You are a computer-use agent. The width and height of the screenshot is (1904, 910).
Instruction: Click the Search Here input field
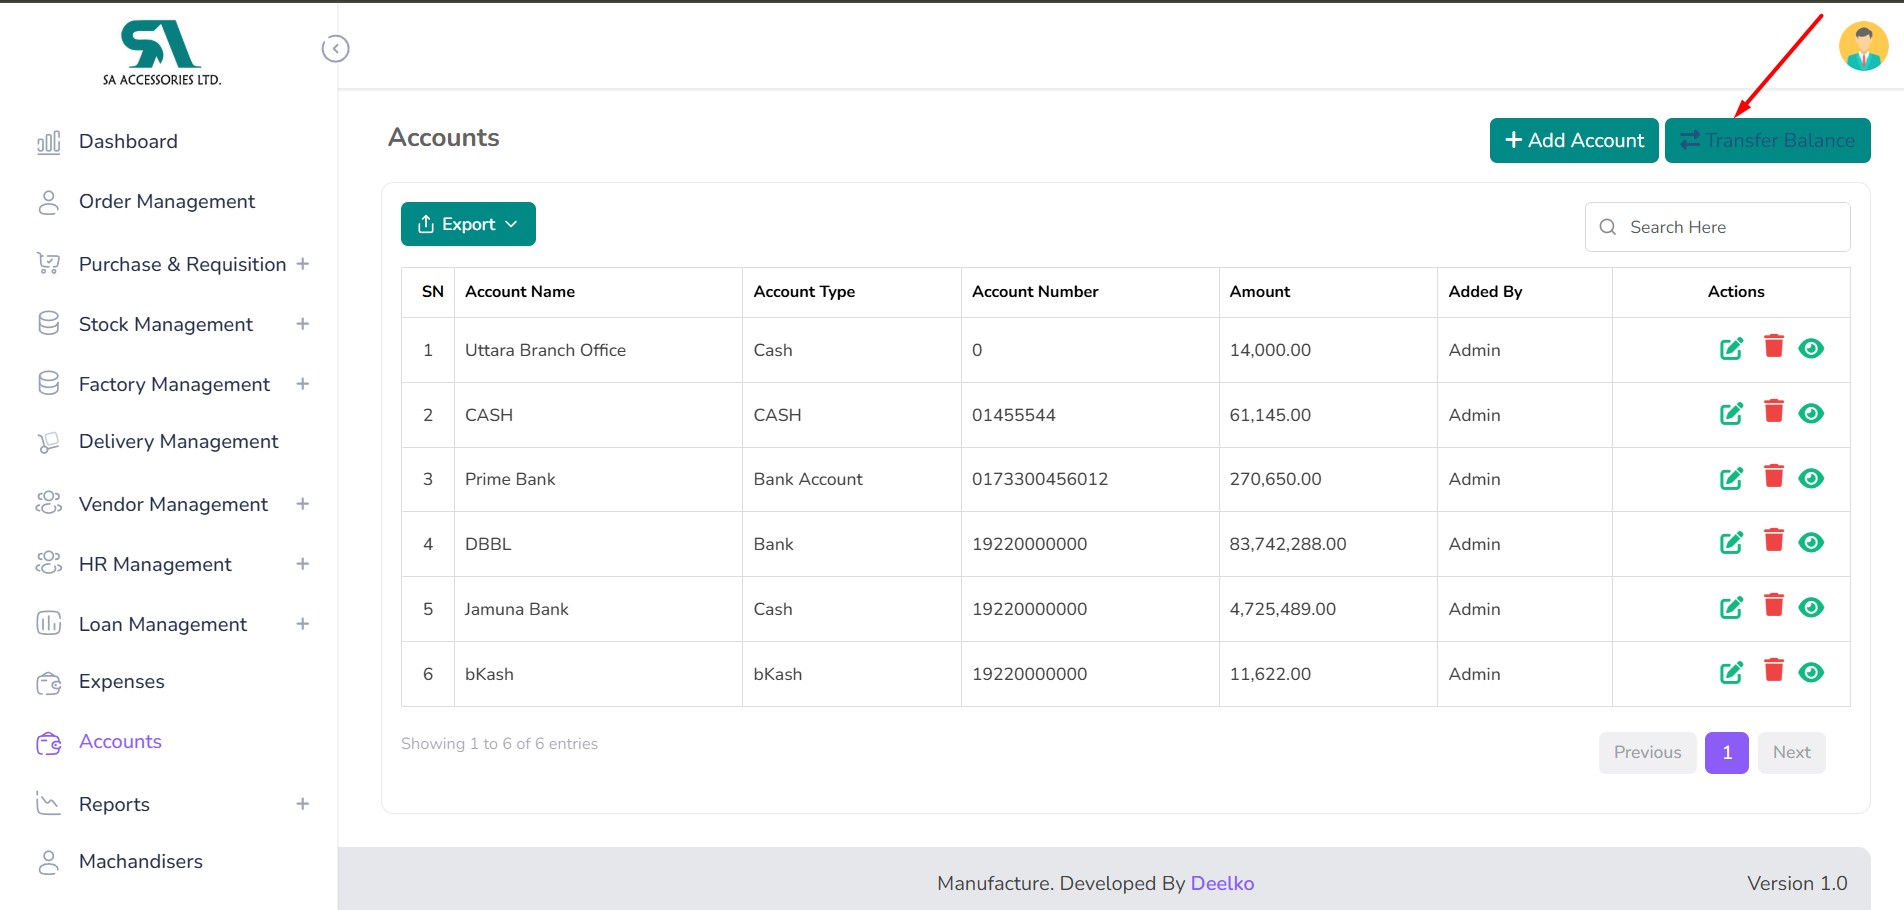pos(1730,228)
